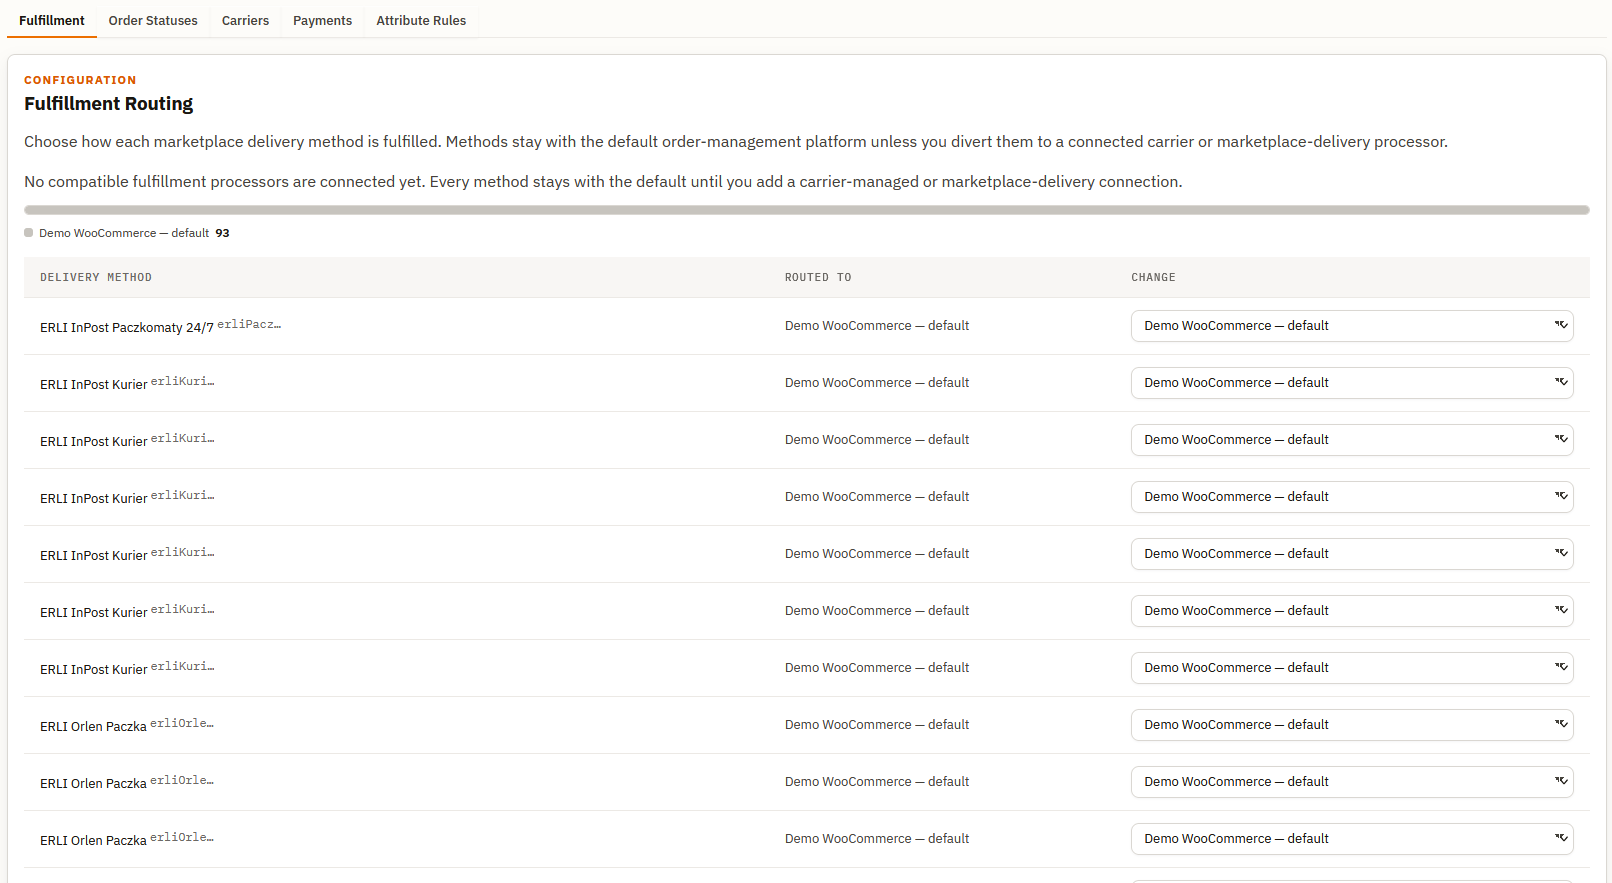This screenshot has height=883, width=1612.
Task: Open dropdown for second ERLI InPost Kurier row
Action: pyautogui.click(x=1352, y=440)
